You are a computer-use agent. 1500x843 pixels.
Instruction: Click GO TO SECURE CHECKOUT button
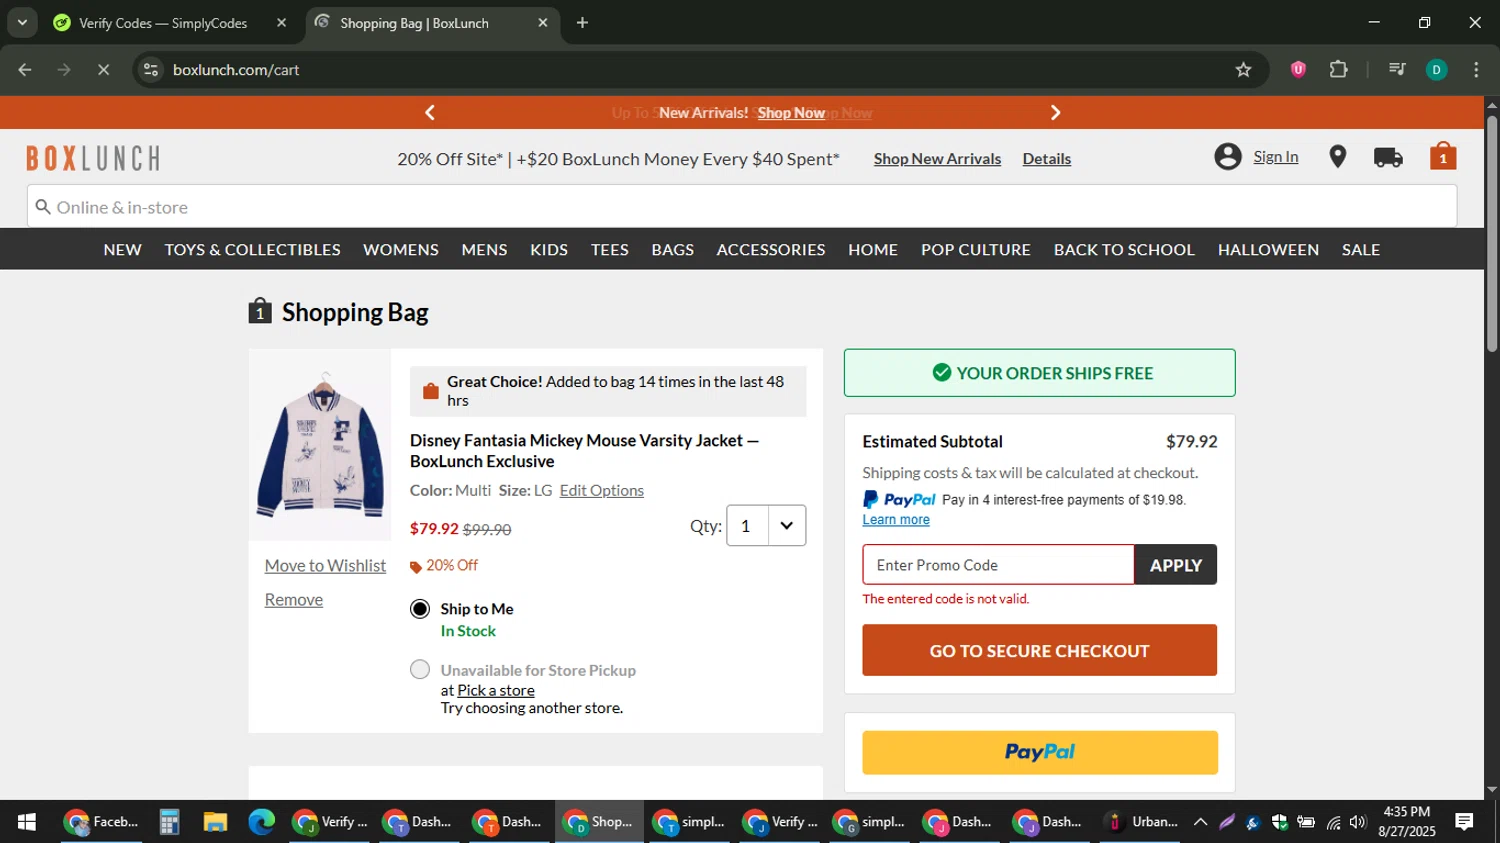[1039, 651]
